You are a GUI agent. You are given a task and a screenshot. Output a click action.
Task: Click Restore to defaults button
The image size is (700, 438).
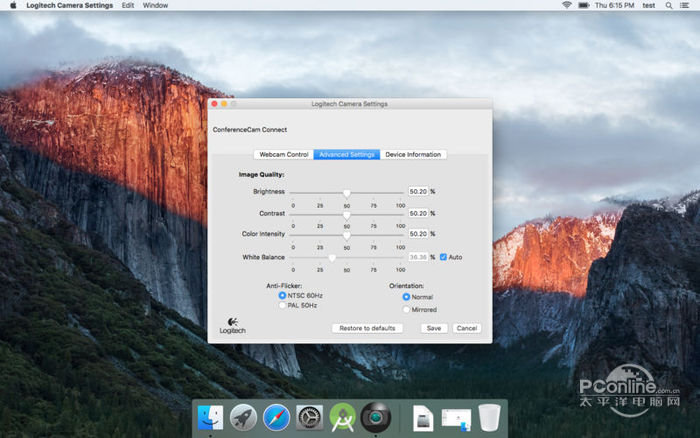[x=367, y=328]
